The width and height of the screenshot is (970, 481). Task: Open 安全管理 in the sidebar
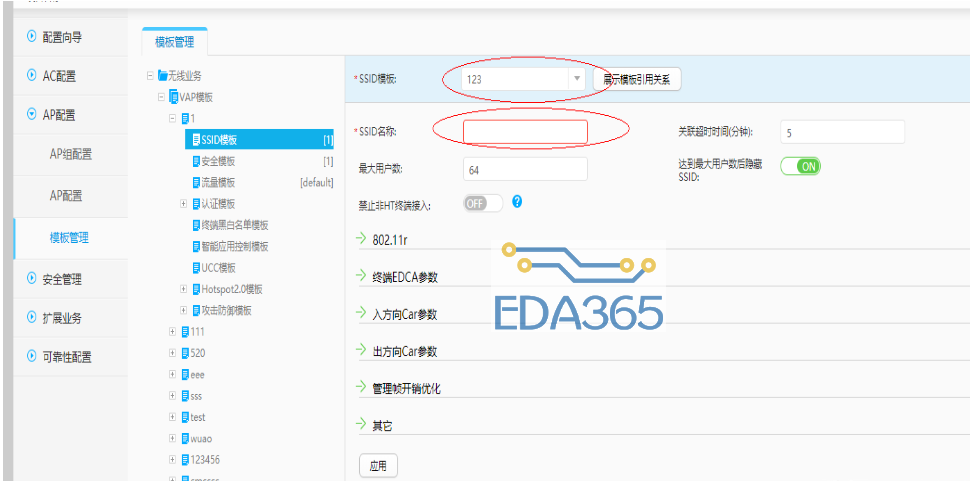(x=71, y=279)
